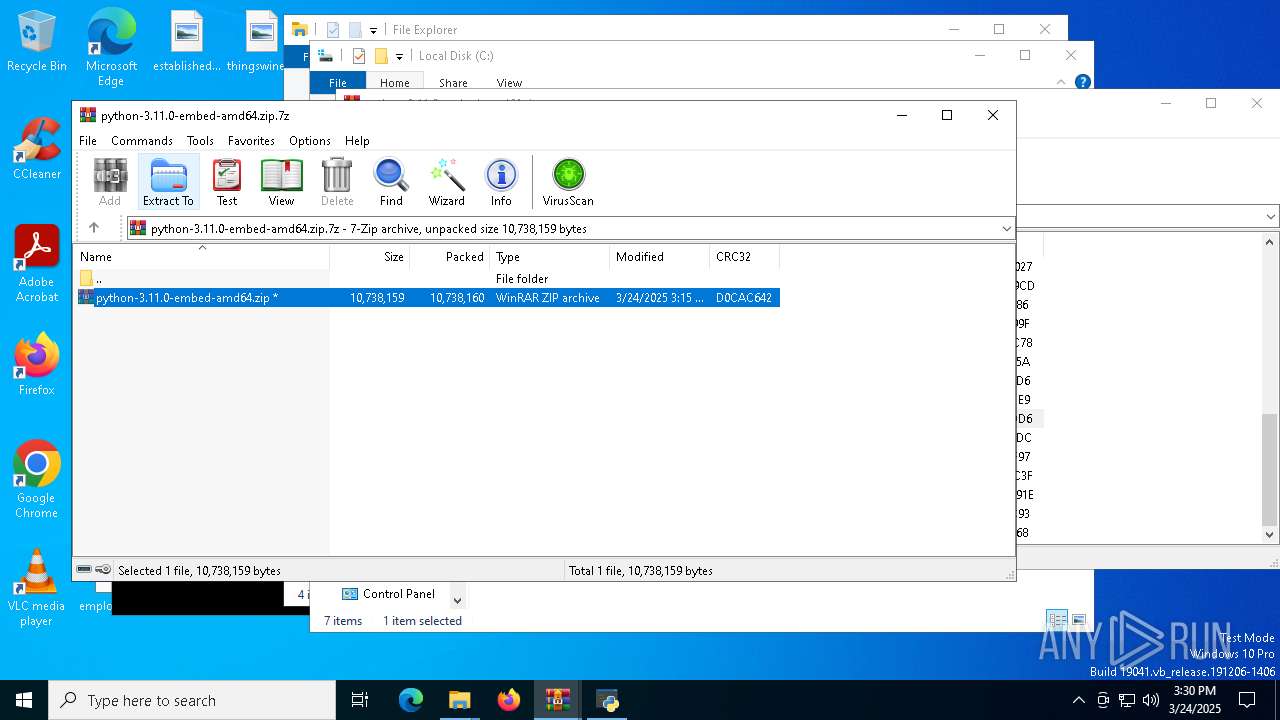The width and height of the screenshot is (1280, 720).
Task: Launch Firefox desktop shortcut
Action: pyautogui.click(x=37, y=365)
